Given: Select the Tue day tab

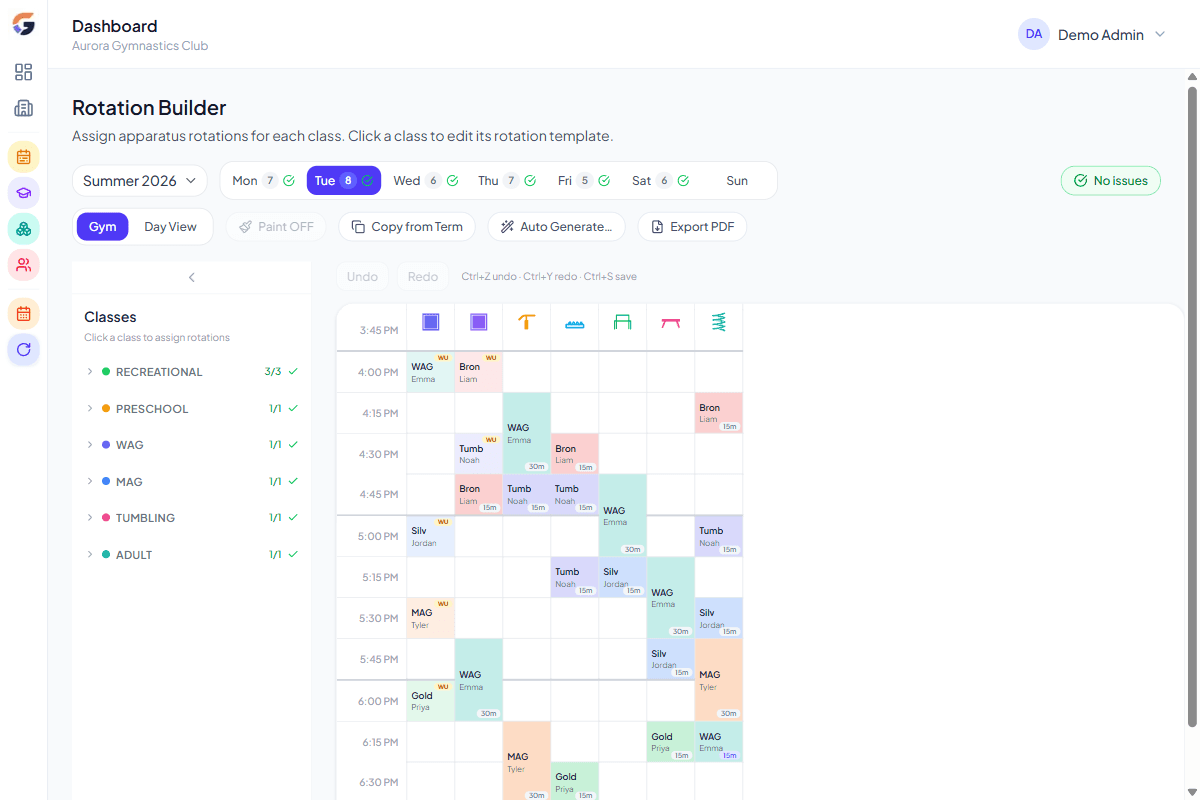Looking at the screenshot, I should tap(343, 181).
